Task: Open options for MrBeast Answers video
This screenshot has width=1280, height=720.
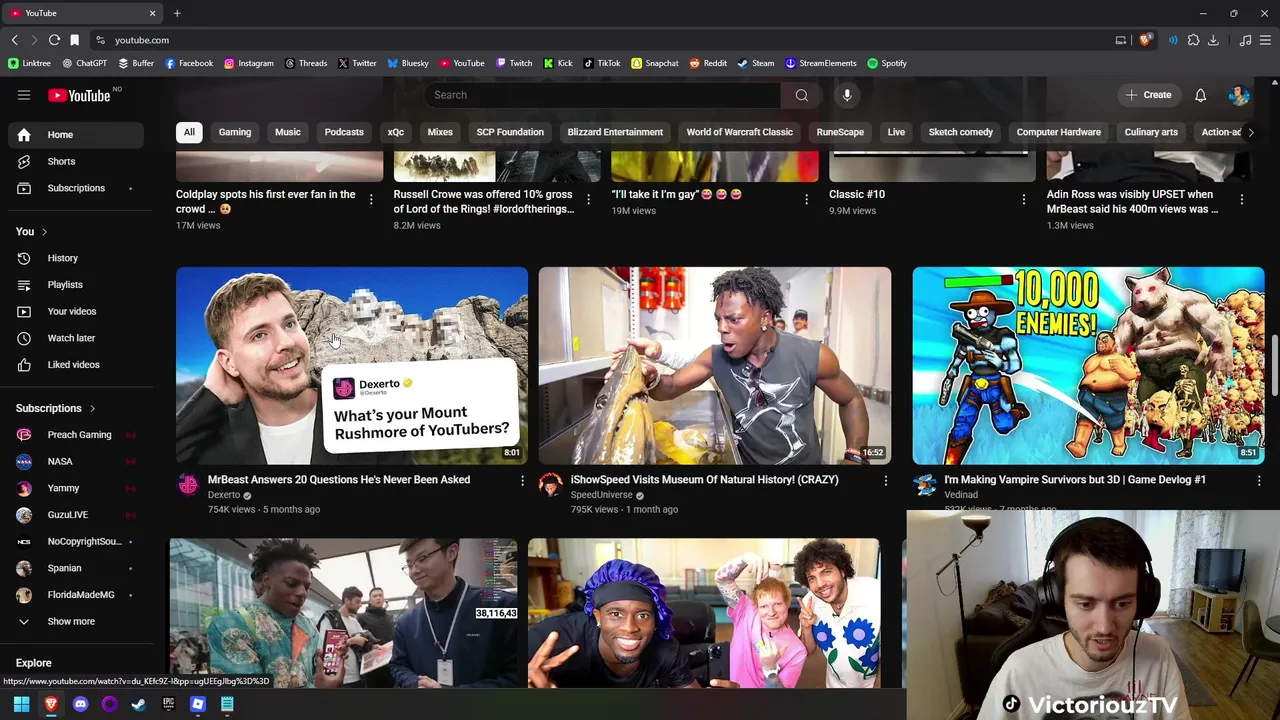Action: point(522,481)
